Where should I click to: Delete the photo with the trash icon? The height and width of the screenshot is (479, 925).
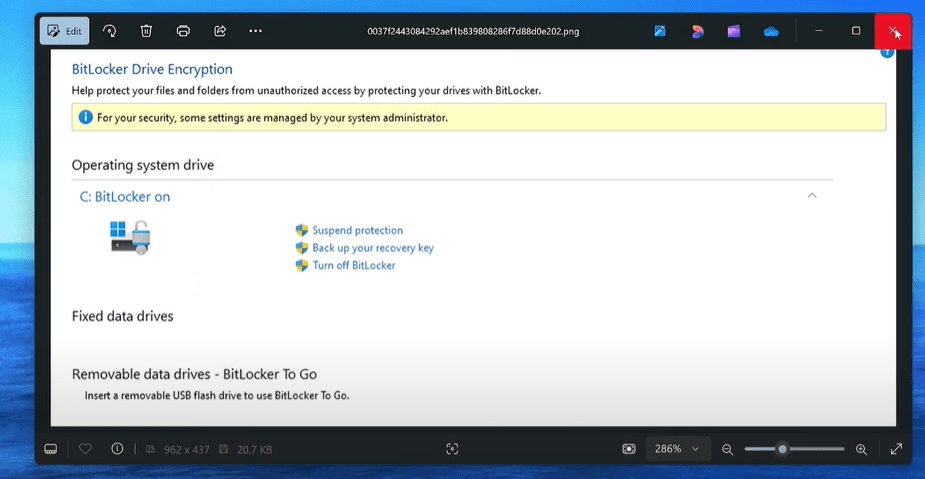pyautogui.click(x=146, y=31)
